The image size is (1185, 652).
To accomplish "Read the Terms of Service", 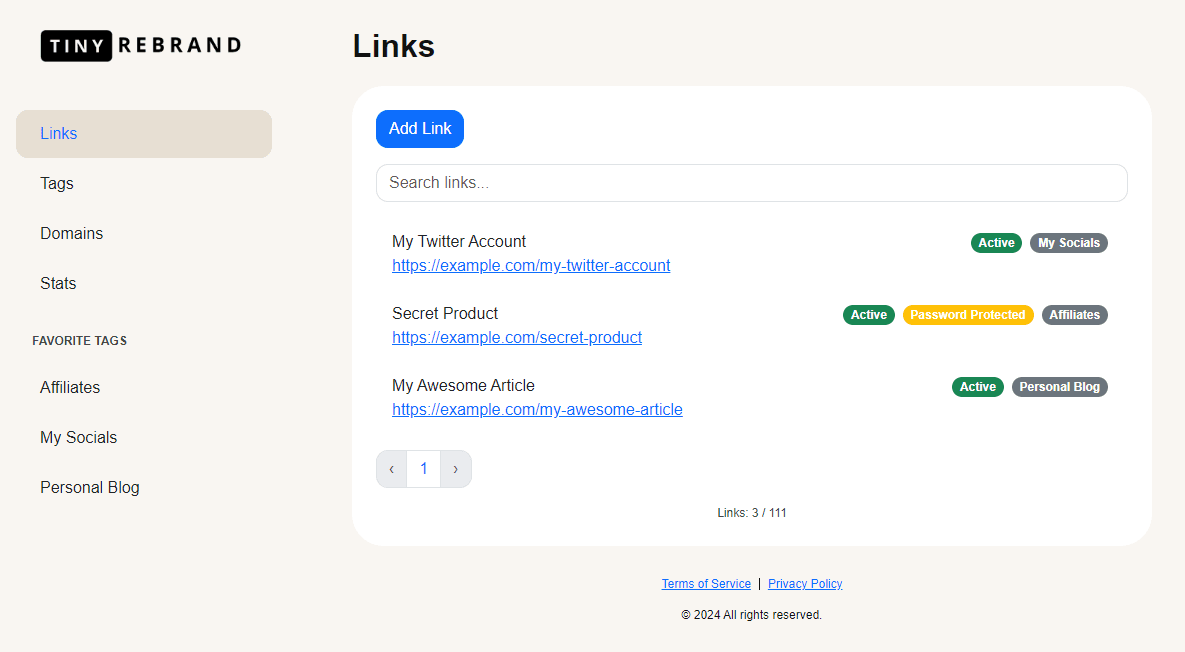I will [706, 584].
